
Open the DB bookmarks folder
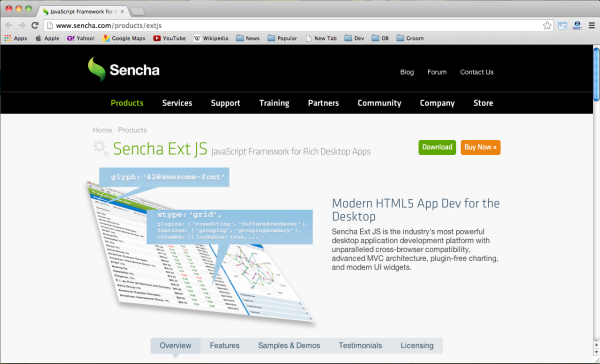[x=380, y=38]
